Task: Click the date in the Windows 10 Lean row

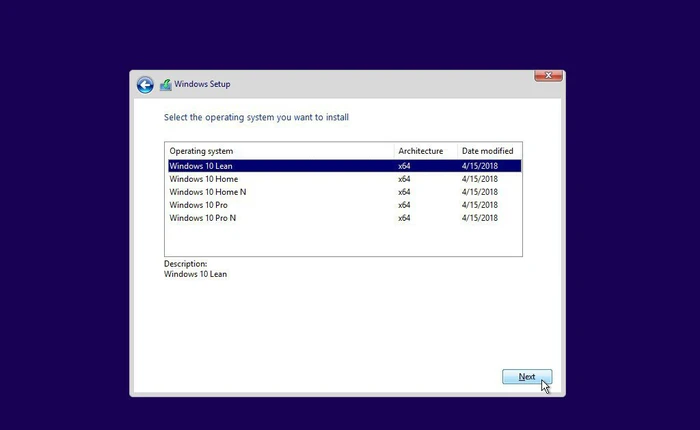Action: pos(479,166)
